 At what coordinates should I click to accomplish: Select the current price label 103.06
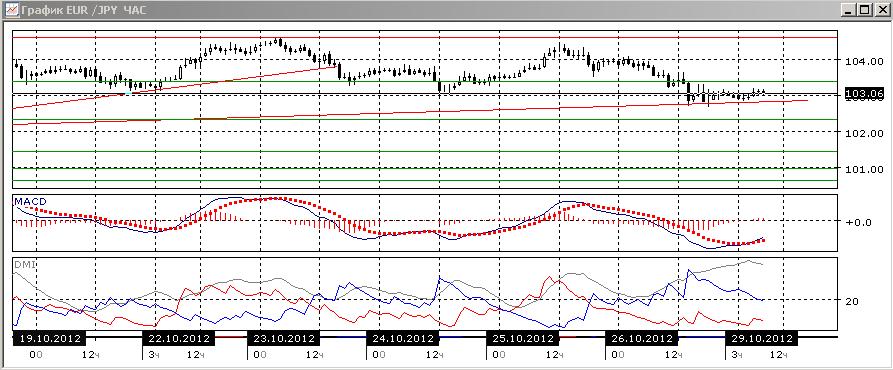tap(865, 93)
